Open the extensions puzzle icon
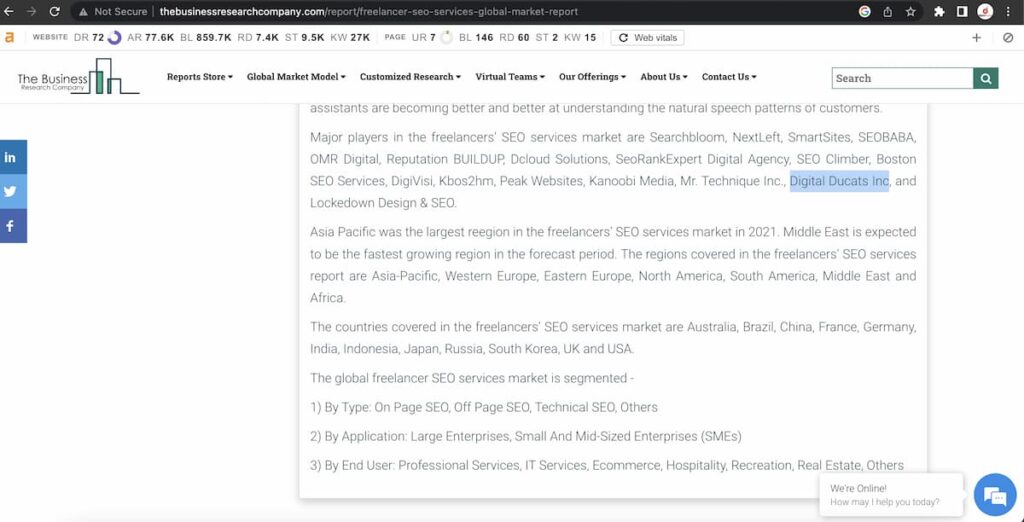The width and height of the screenshot is (1024, 522). 939,11
